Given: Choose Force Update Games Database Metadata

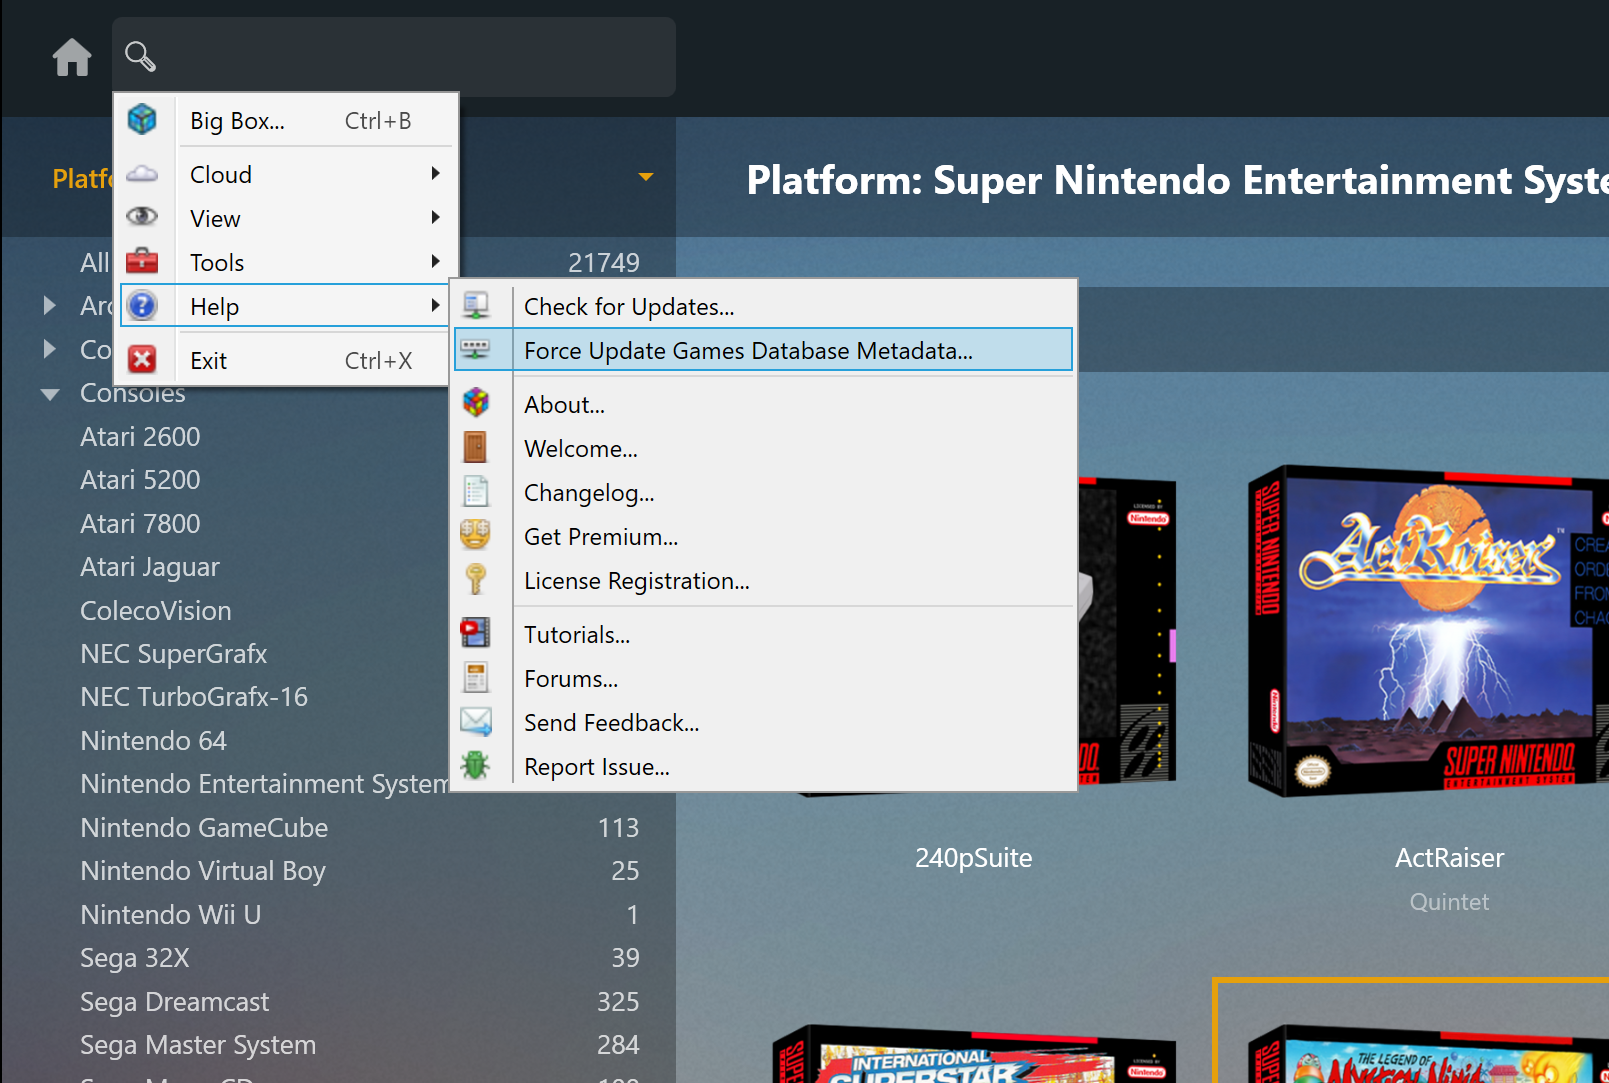Looking at the screenshot, I should pyautogui.click(x=764, y=350).
